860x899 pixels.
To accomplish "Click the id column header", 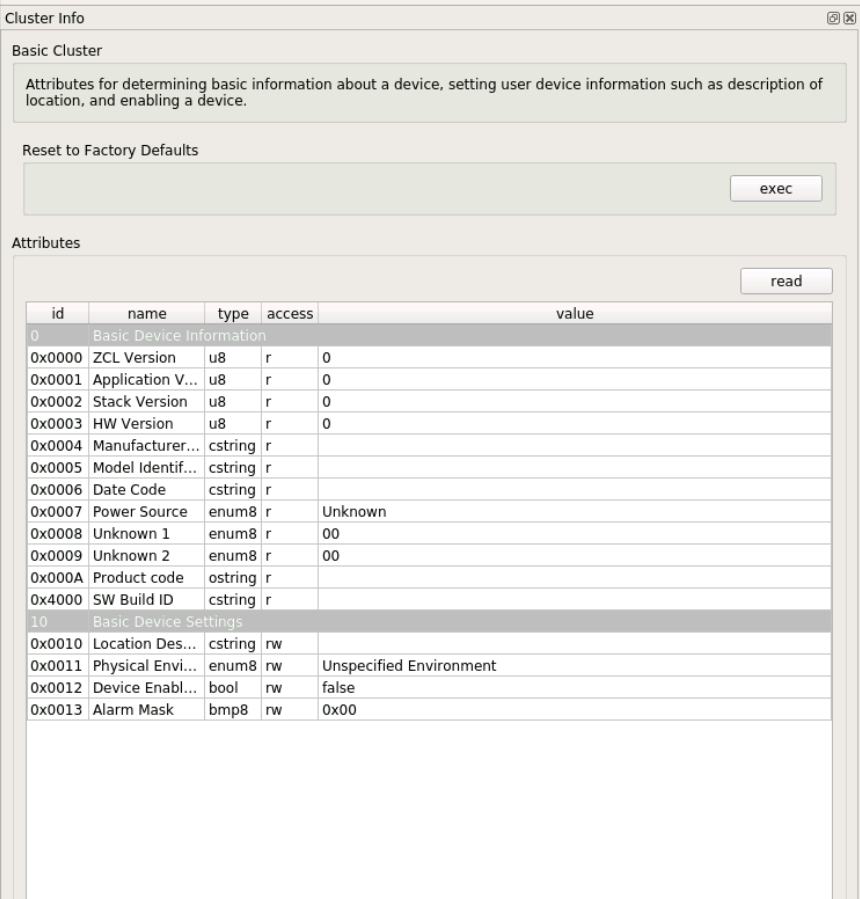I will coord(57,313).
